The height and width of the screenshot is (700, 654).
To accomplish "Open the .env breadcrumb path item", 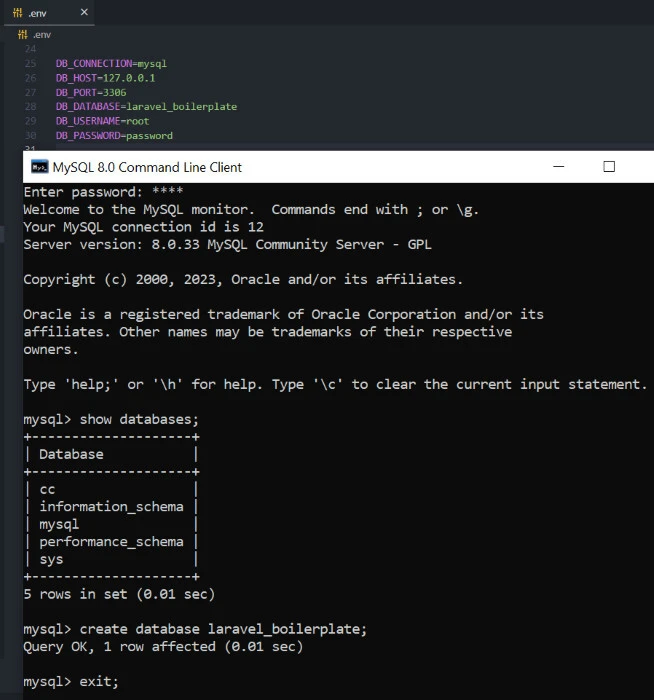I will 42,34.
